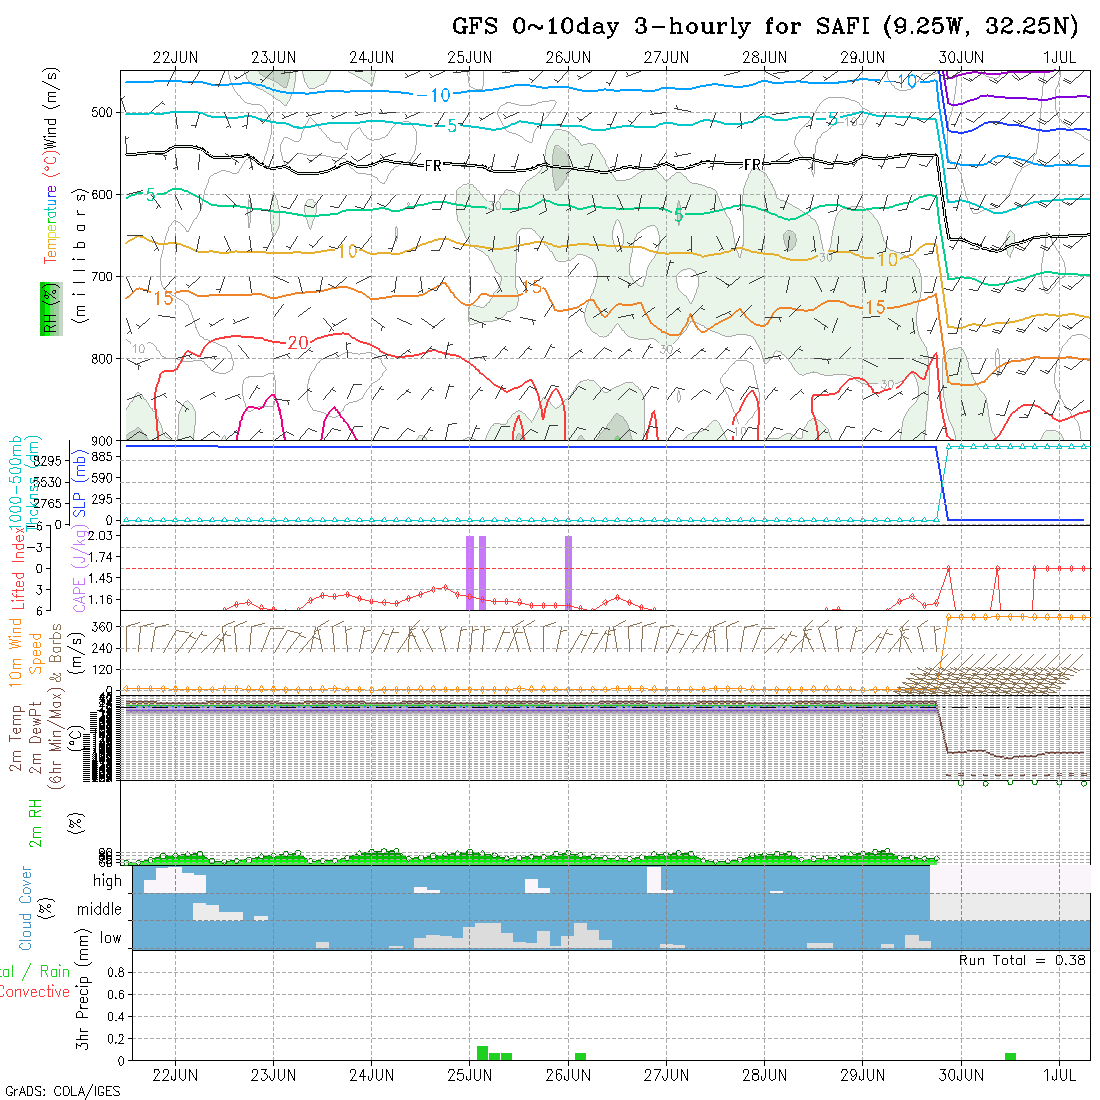Click the red 20 temperature contour label
This screenshot has height=1100, width=1100.
297,342
